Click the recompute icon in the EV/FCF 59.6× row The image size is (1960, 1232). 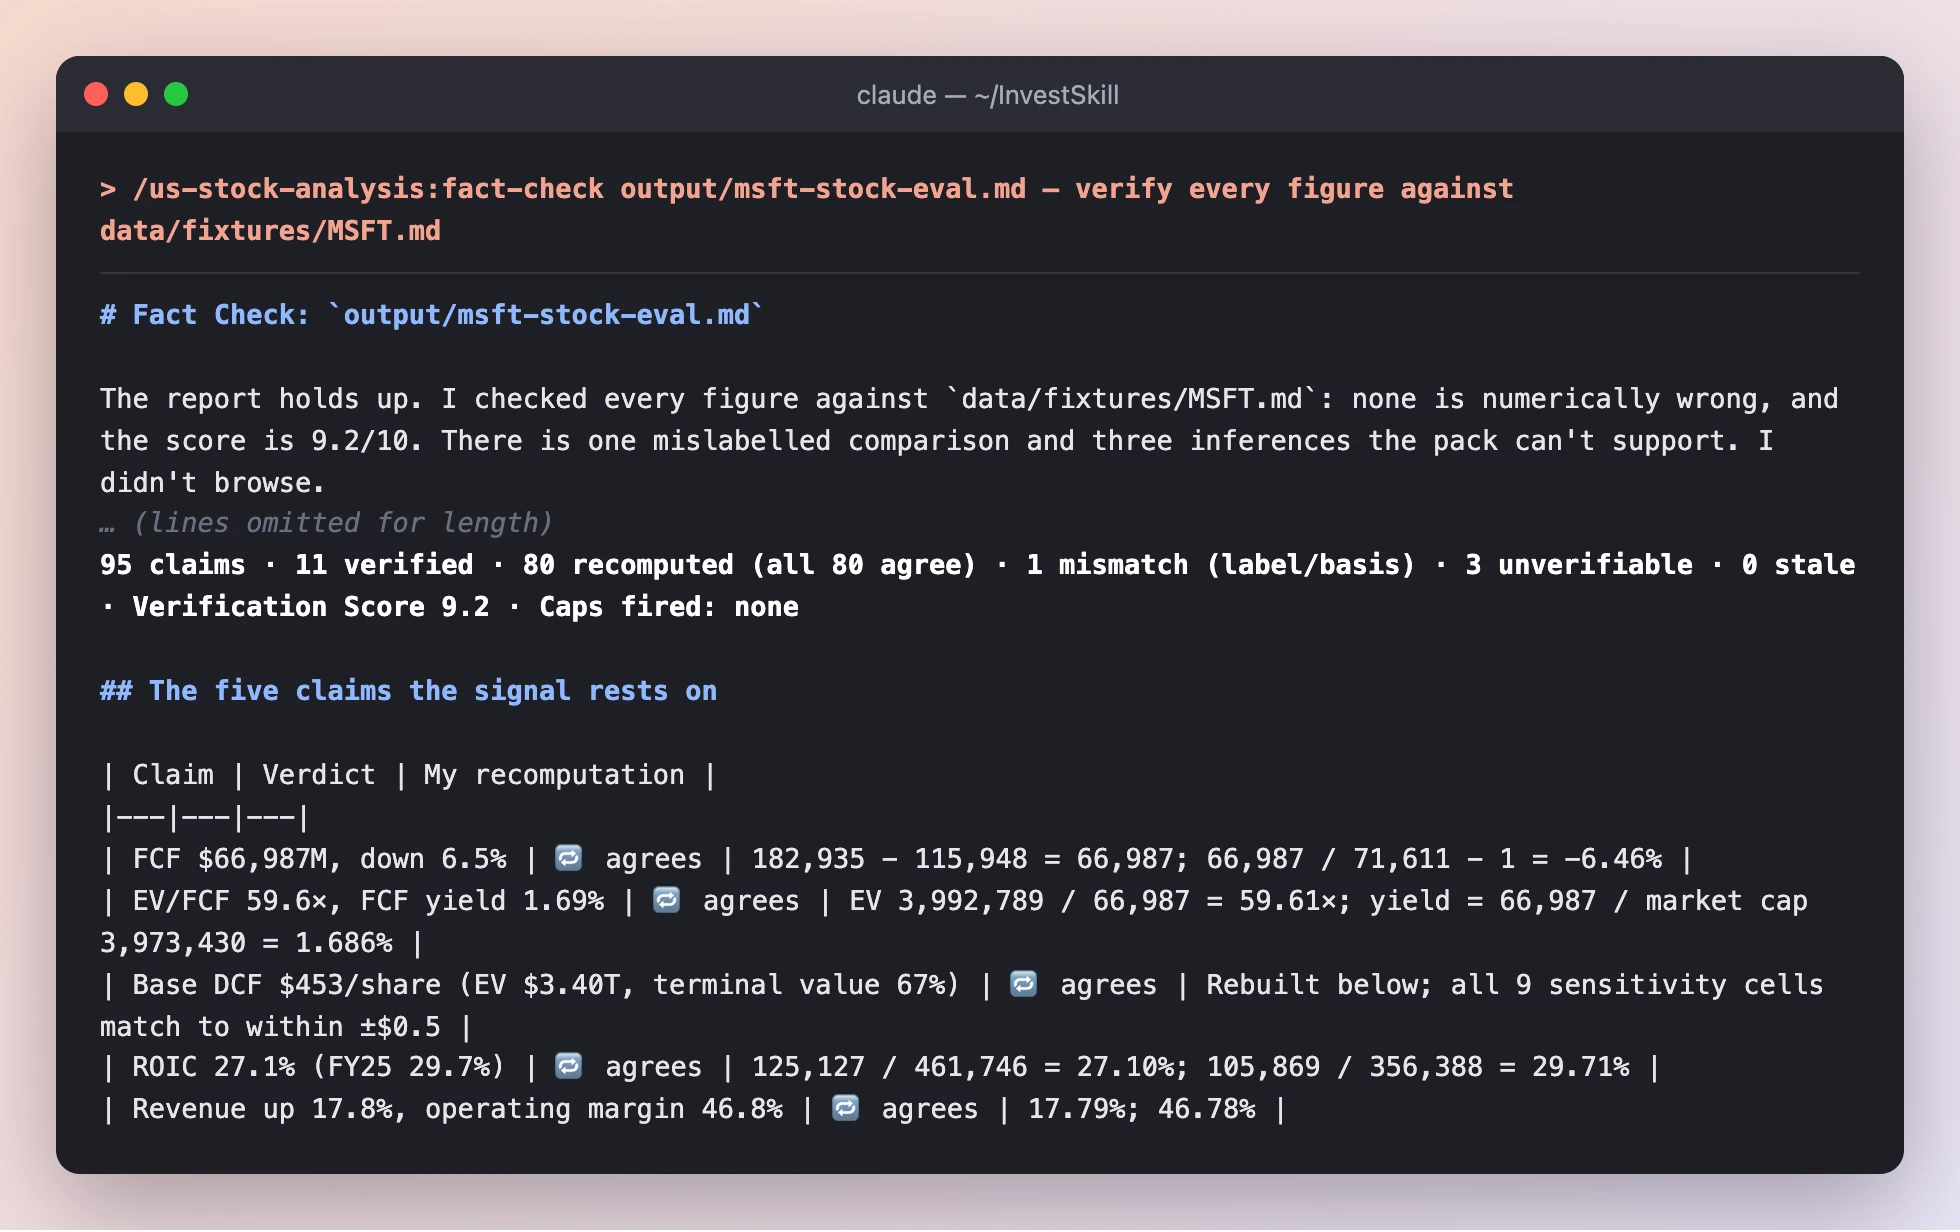coord(667,900)
